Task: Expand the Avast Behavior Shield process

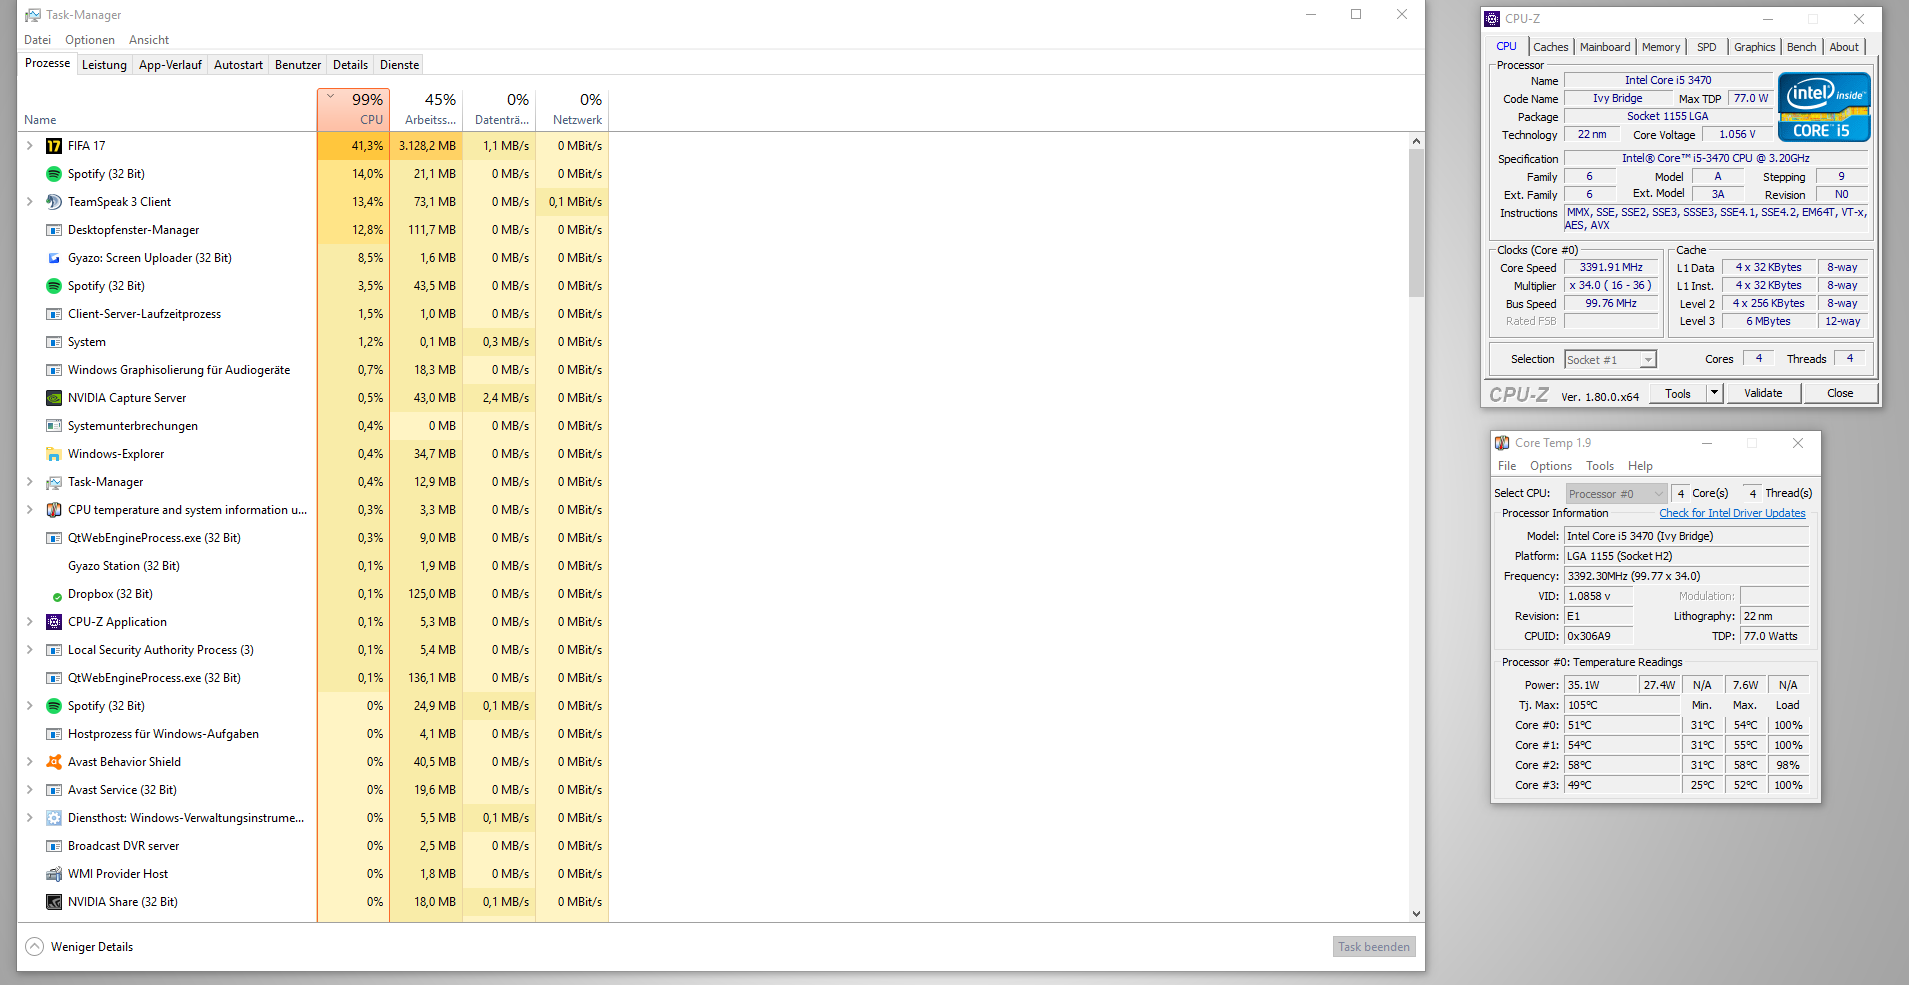Action: [x=29, y=762]
